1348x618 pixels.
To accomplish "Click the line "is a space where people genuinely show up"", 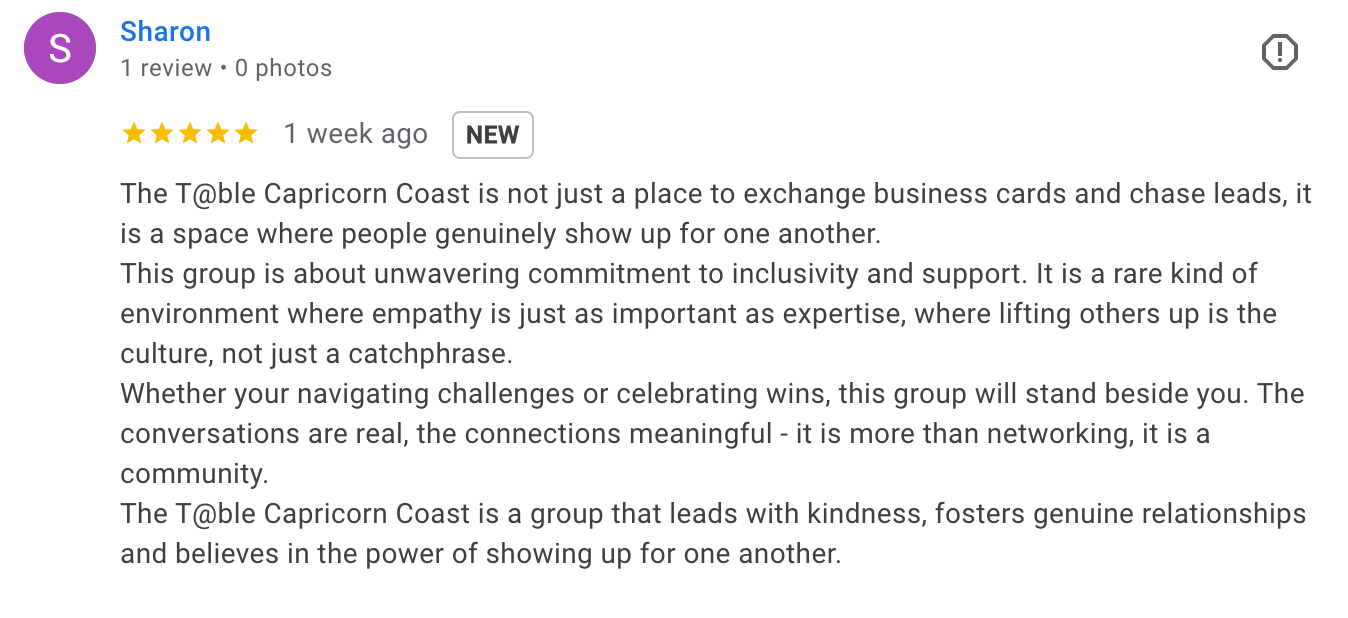I will (500, 233).
